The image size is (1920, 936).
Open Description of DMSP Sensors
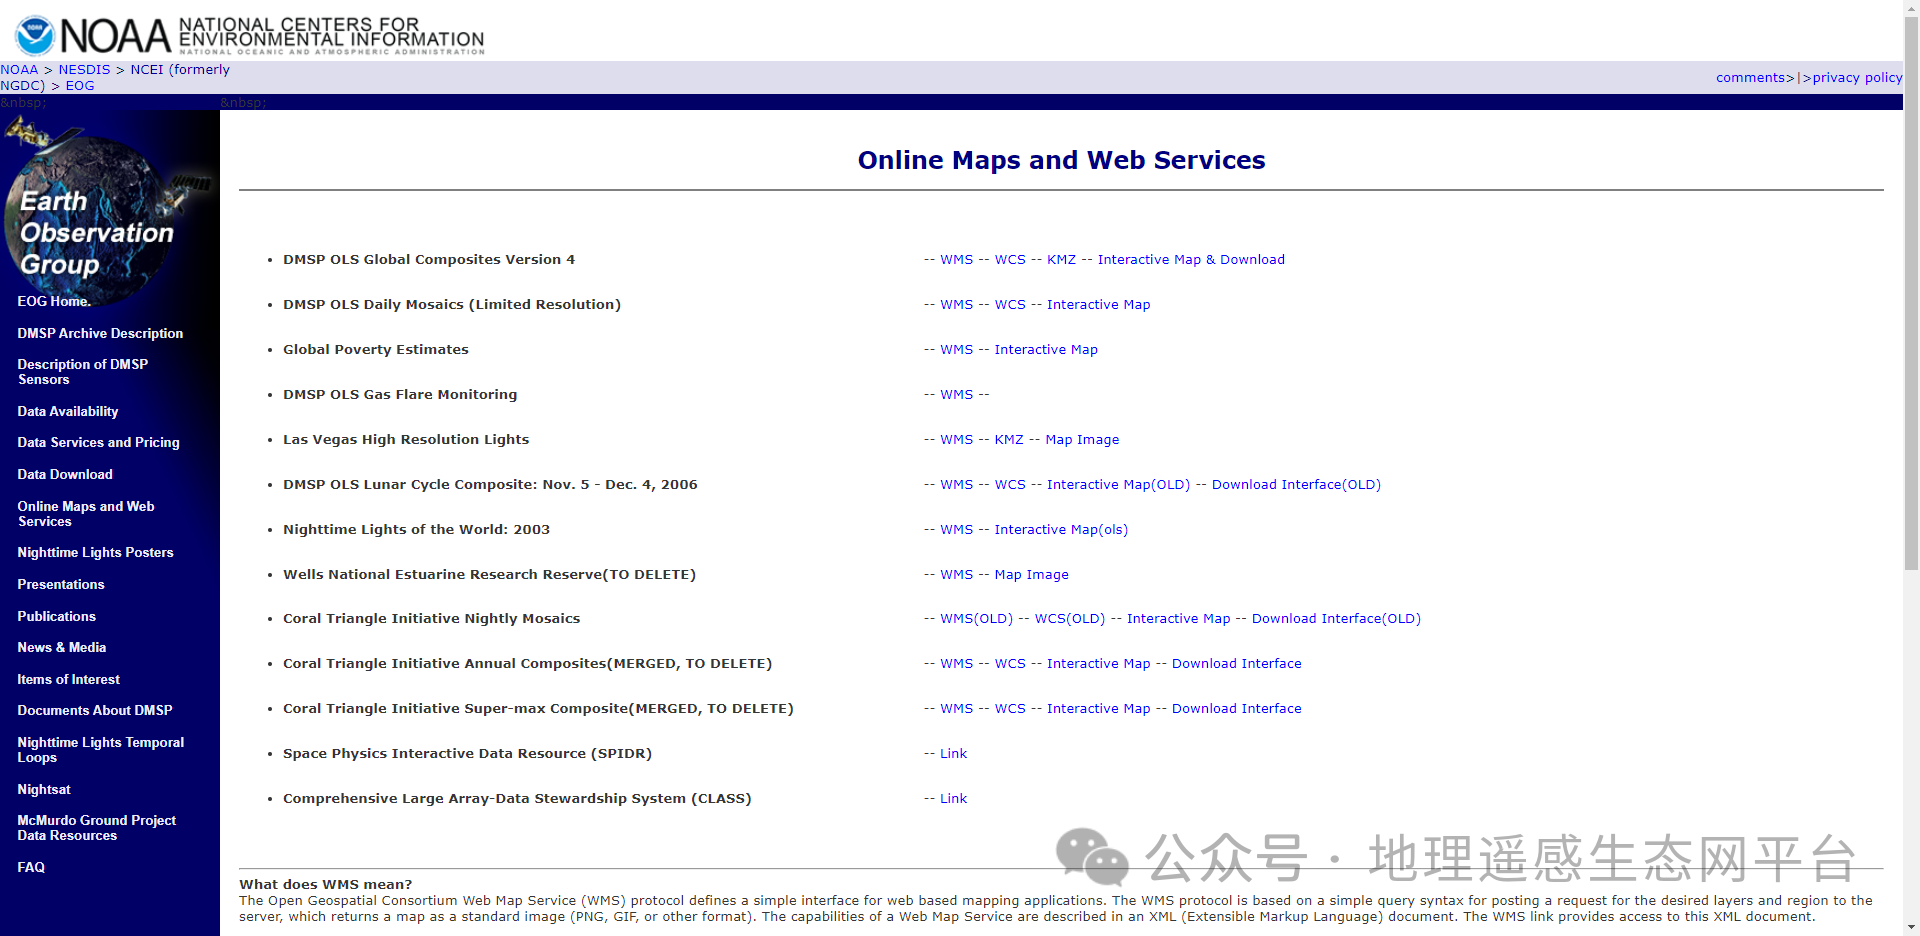pos(82,372)
